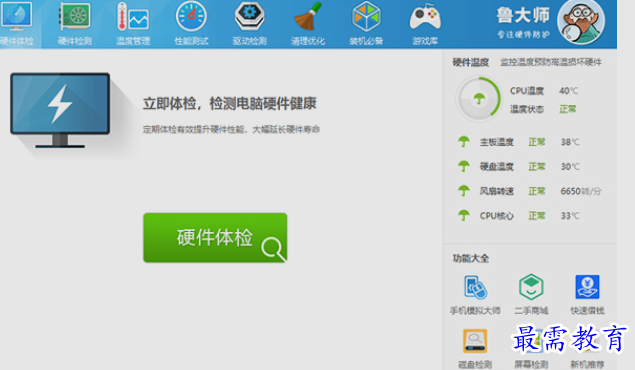This screenshot has height=370, width=635.
Task: Click the 风扇转速 umbrella icon
Action: (464, 191)
